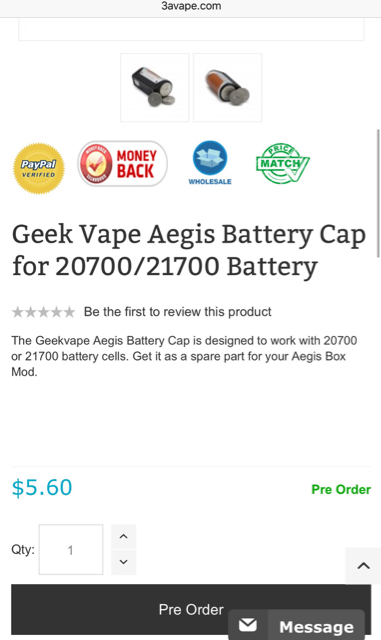Click the $5.60 price label
The width and height of the screenshot is (381, 640).
[x=42, y=488]
